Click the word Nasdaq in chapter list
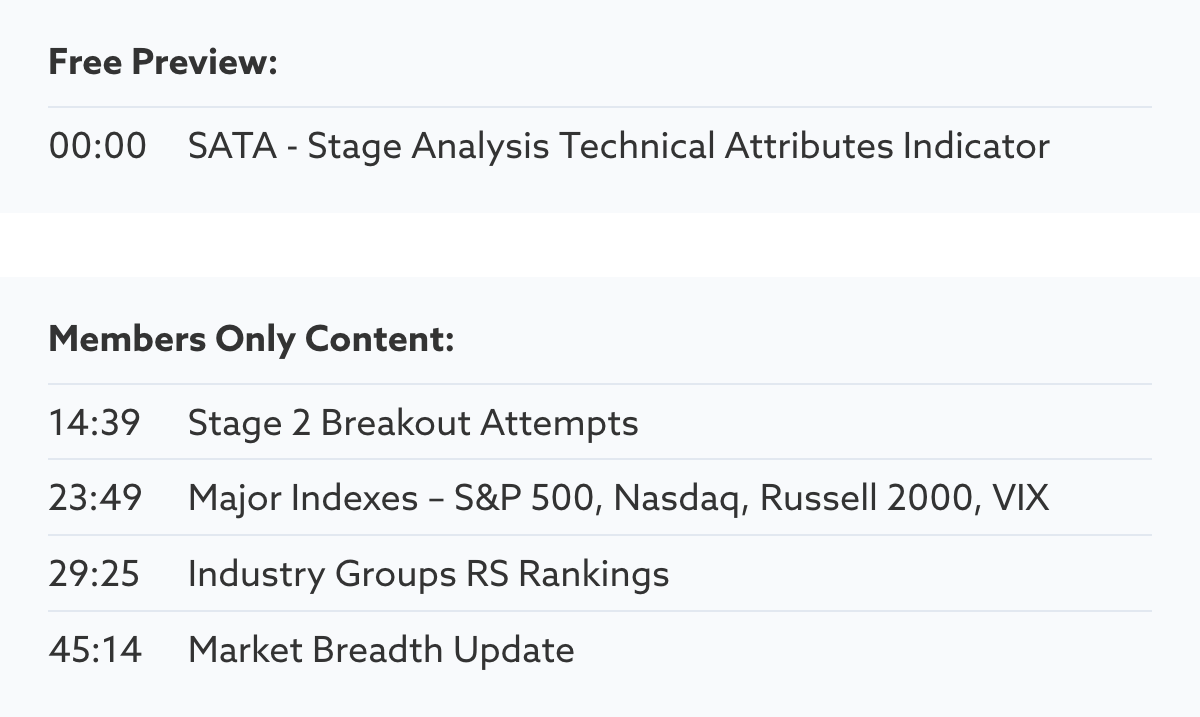Screen dimensions: 1200x717 [678, 498]
